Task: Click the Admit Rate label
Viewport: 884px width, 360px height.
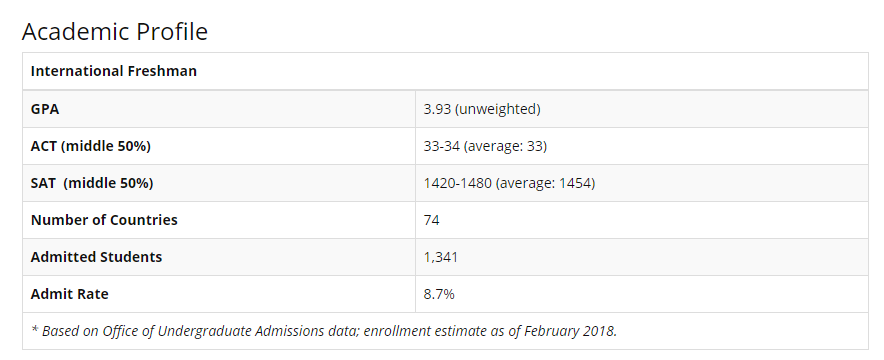Action: click(69, 294)
